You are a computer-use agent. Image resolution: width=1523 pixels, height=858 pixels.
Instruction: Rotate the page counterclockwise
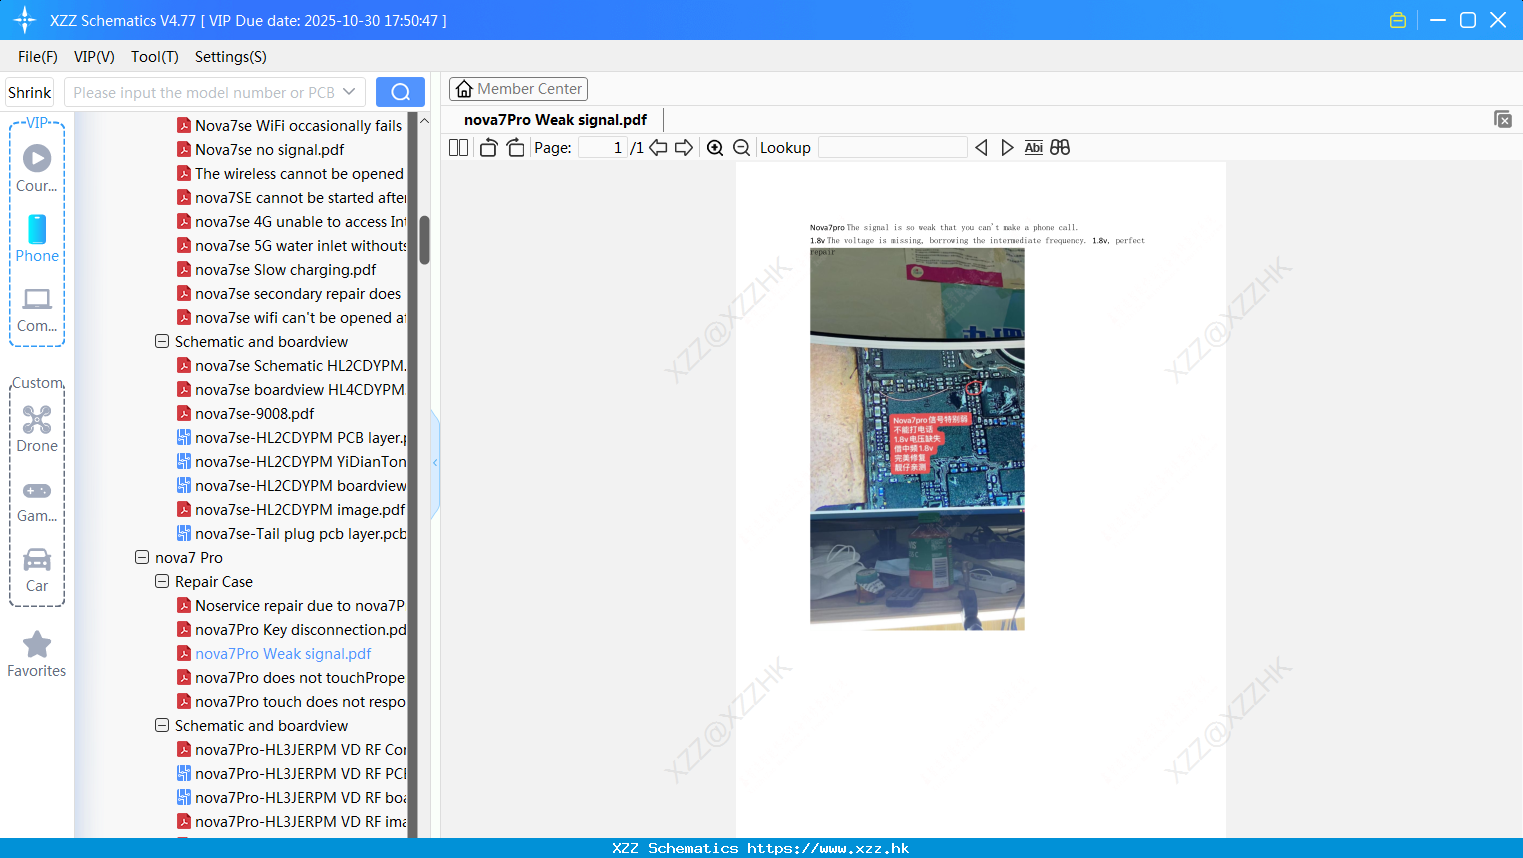[x=488, y=147]
